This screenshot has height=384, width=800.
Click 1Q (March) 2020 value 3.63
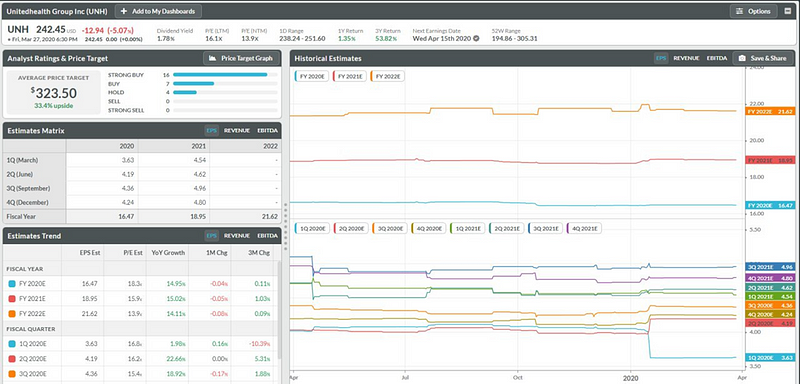[x=127, y=160]
